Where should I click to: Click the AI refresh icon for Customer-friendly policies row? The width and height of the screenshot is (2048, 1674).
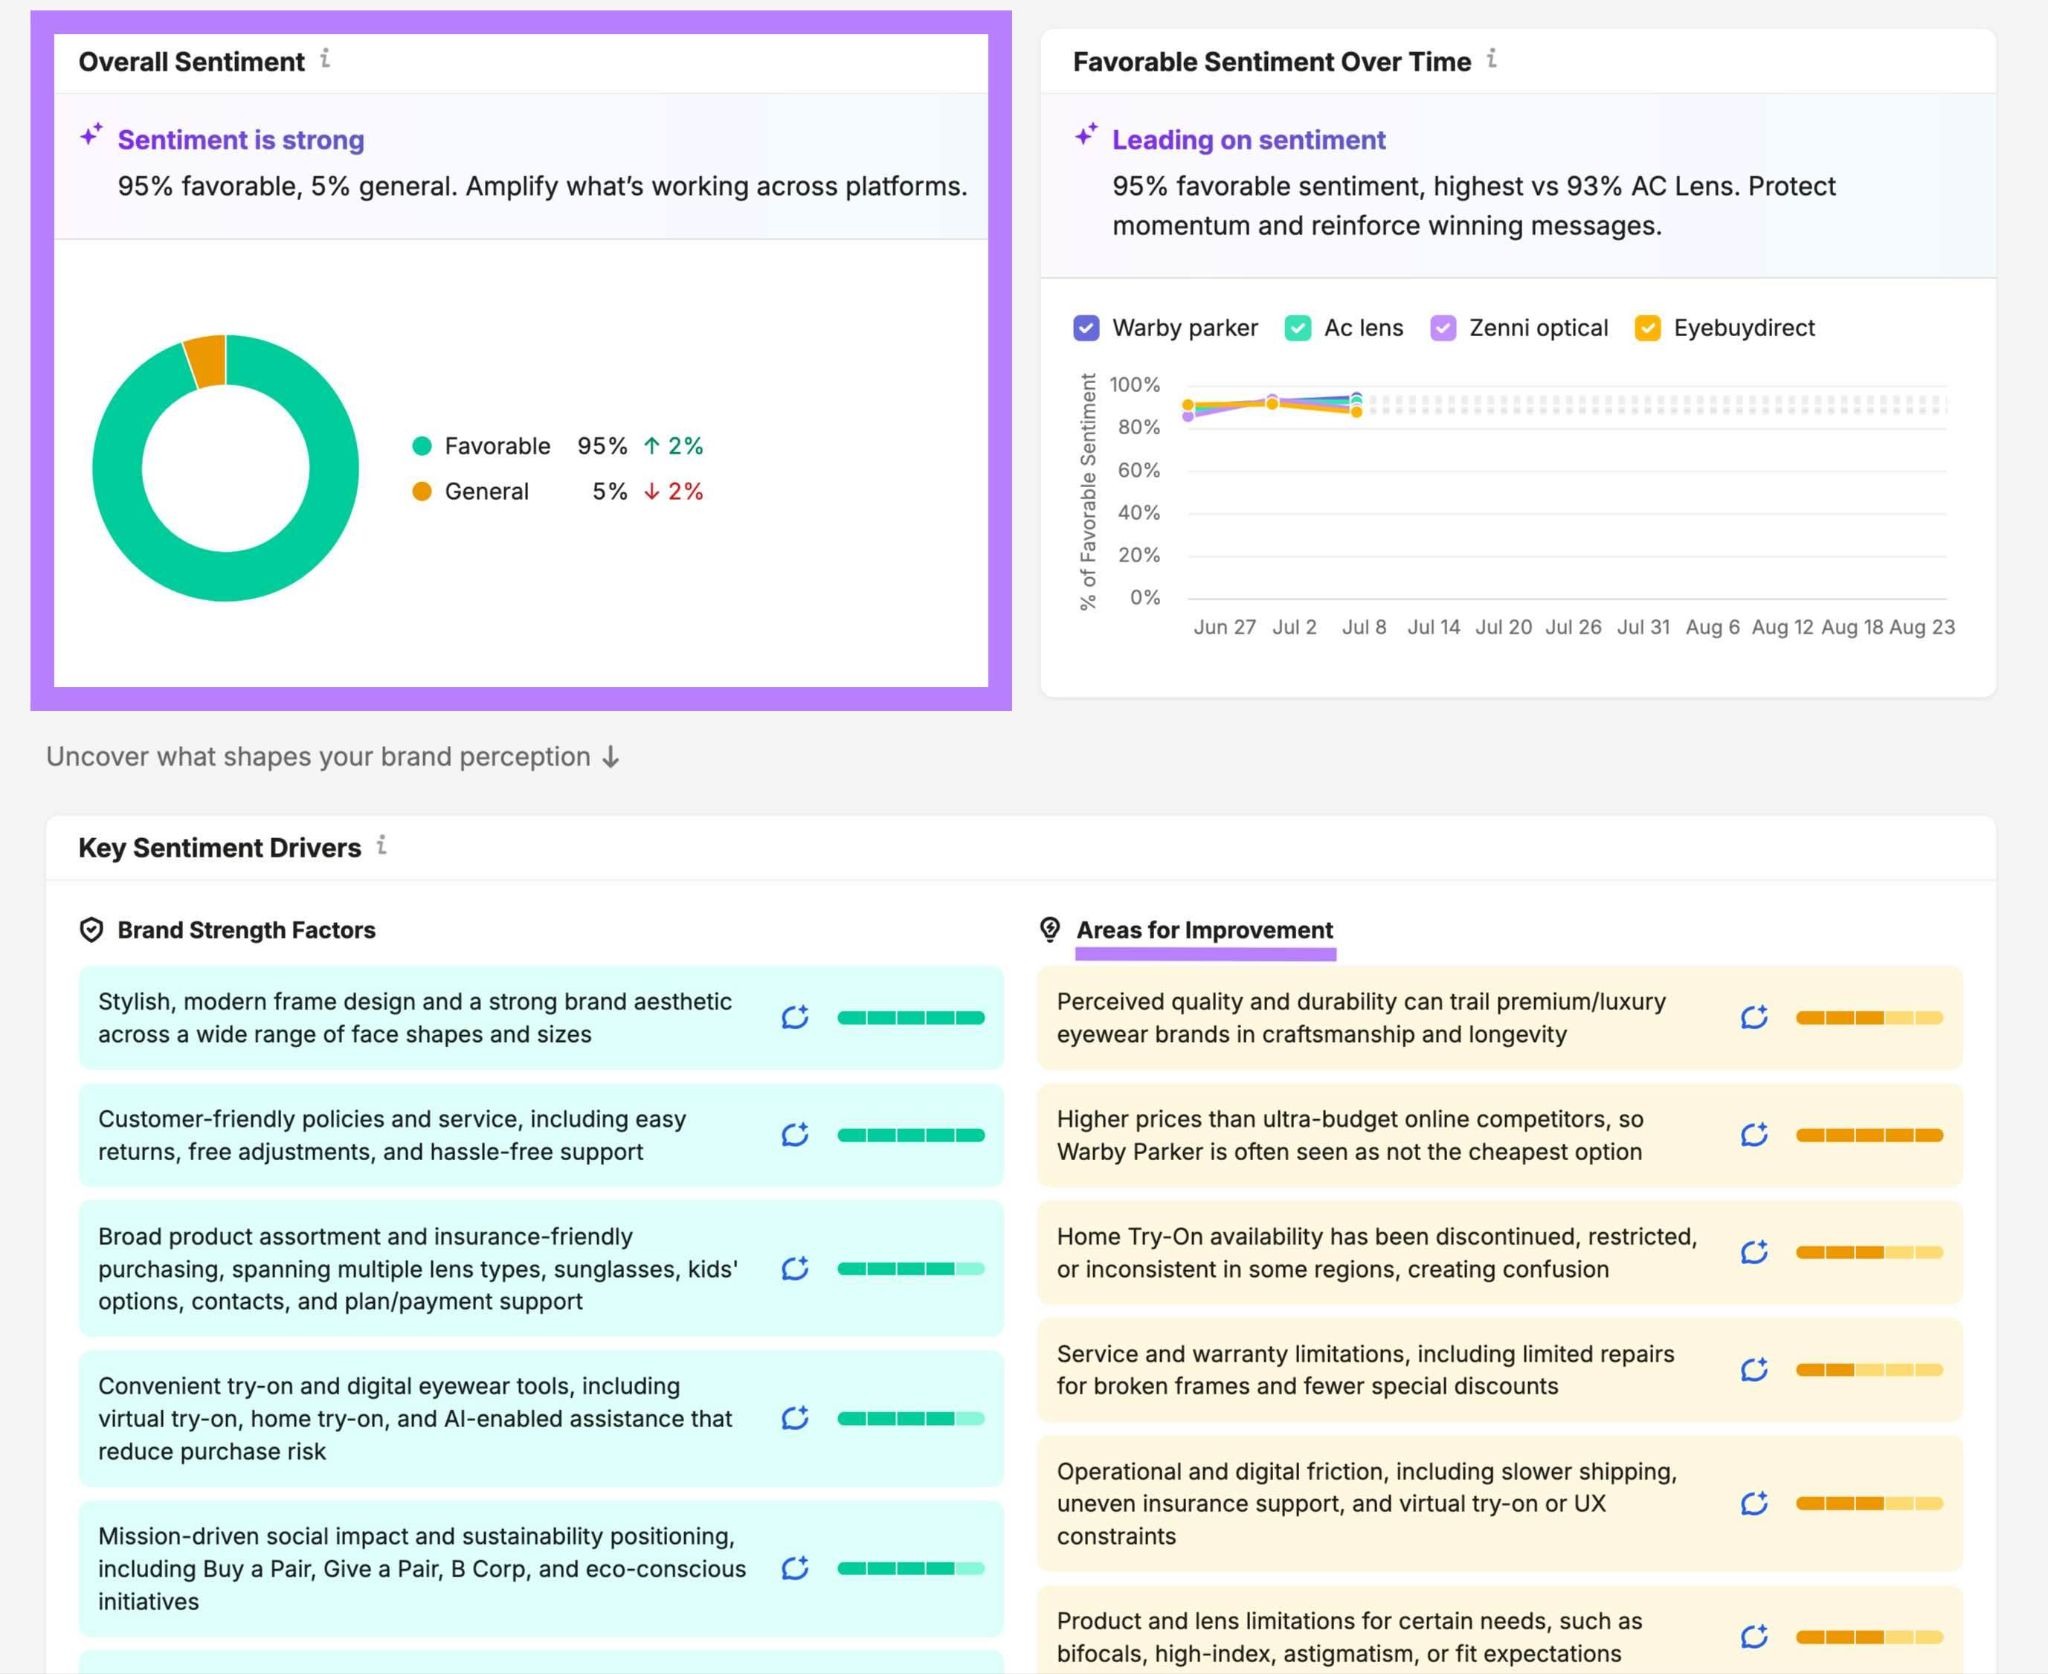point(795,1135)
